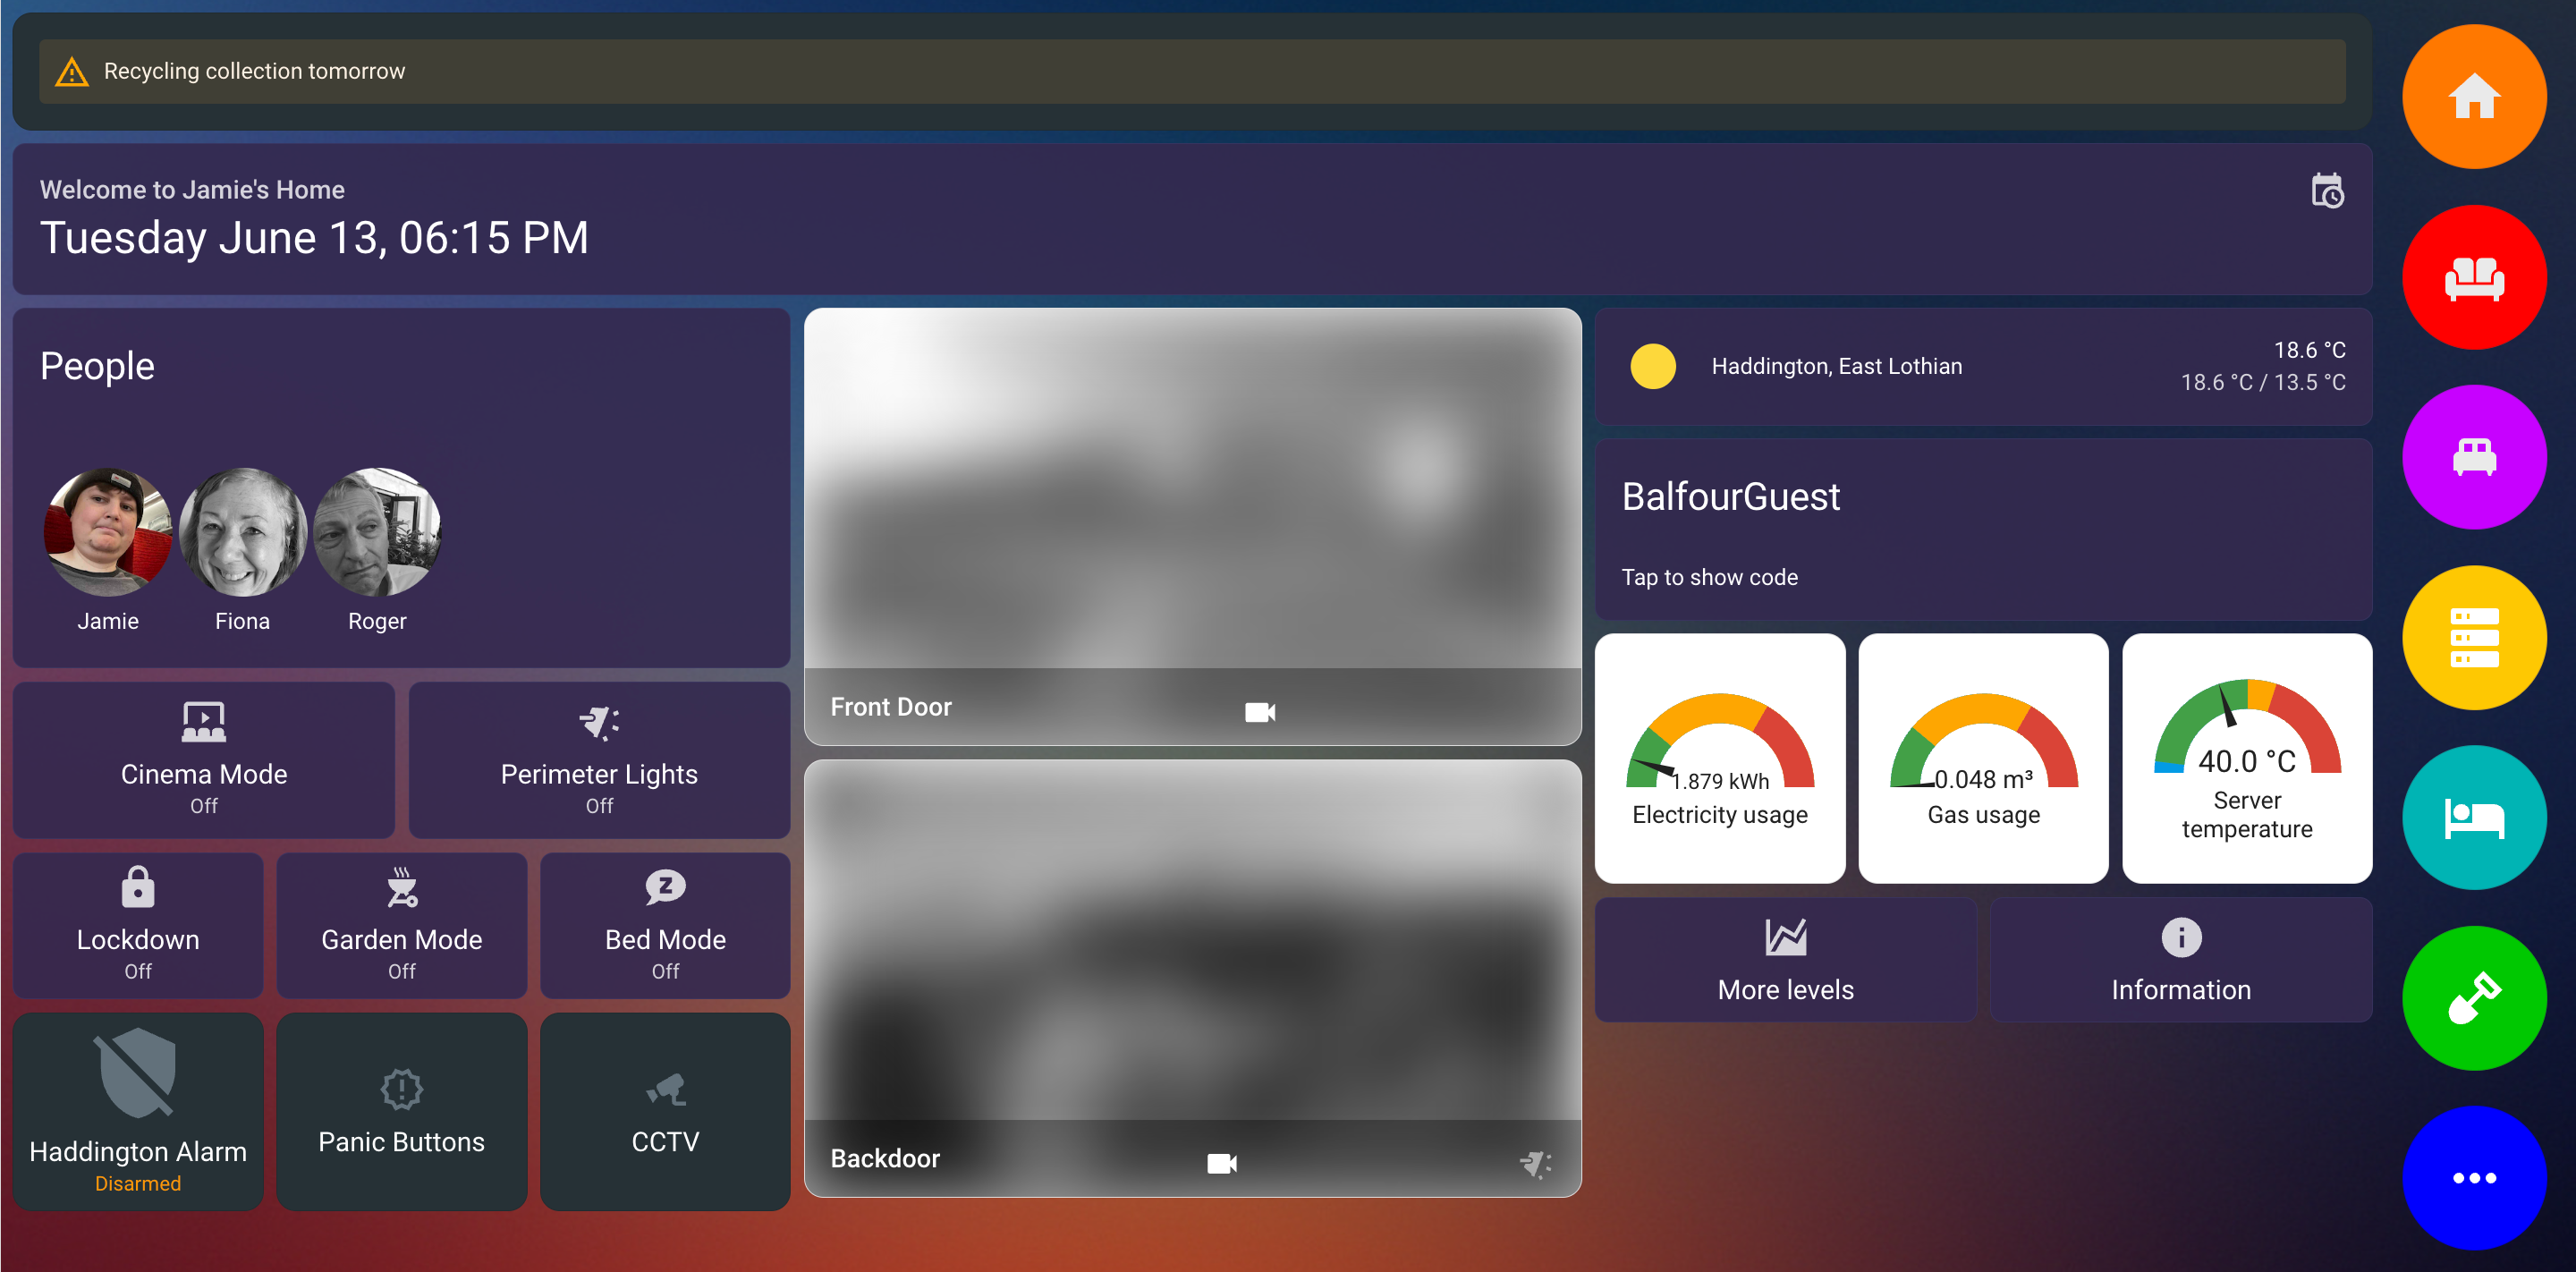Open Panic Buttons

tap(401, 1112)
